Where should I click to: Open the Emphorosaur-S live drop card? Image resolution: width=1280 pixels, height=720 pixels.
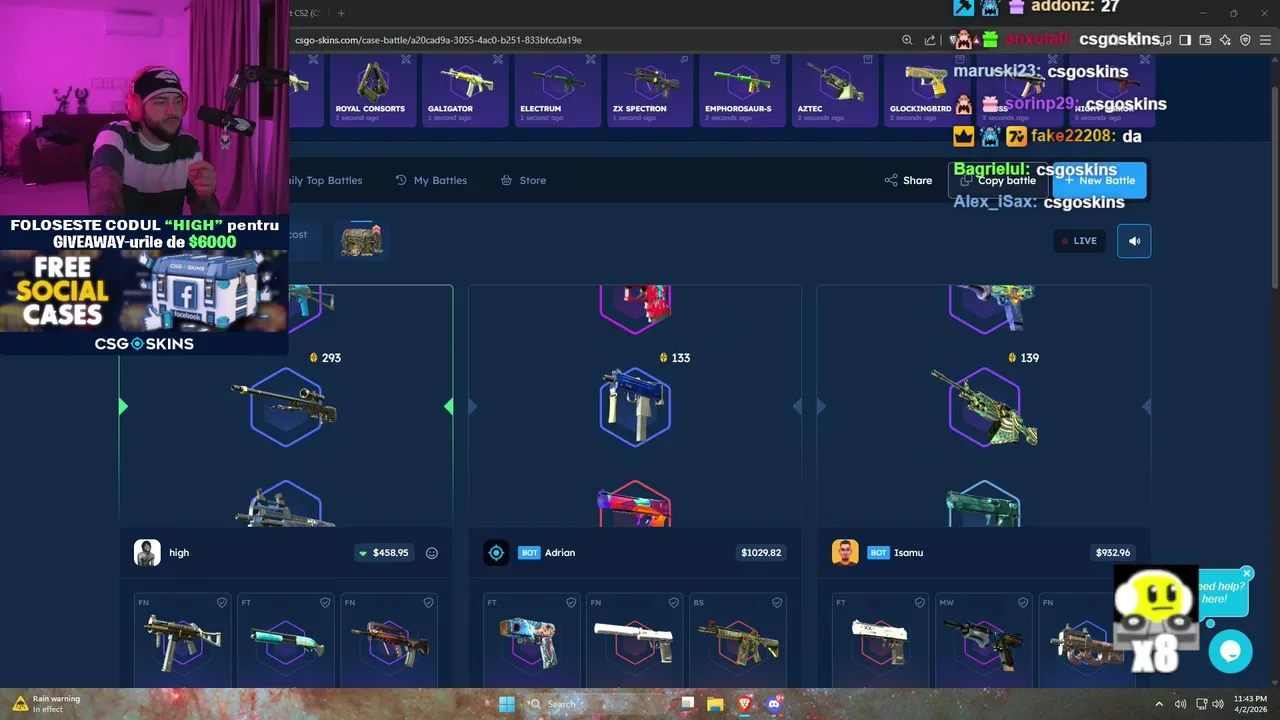[742, 90]
